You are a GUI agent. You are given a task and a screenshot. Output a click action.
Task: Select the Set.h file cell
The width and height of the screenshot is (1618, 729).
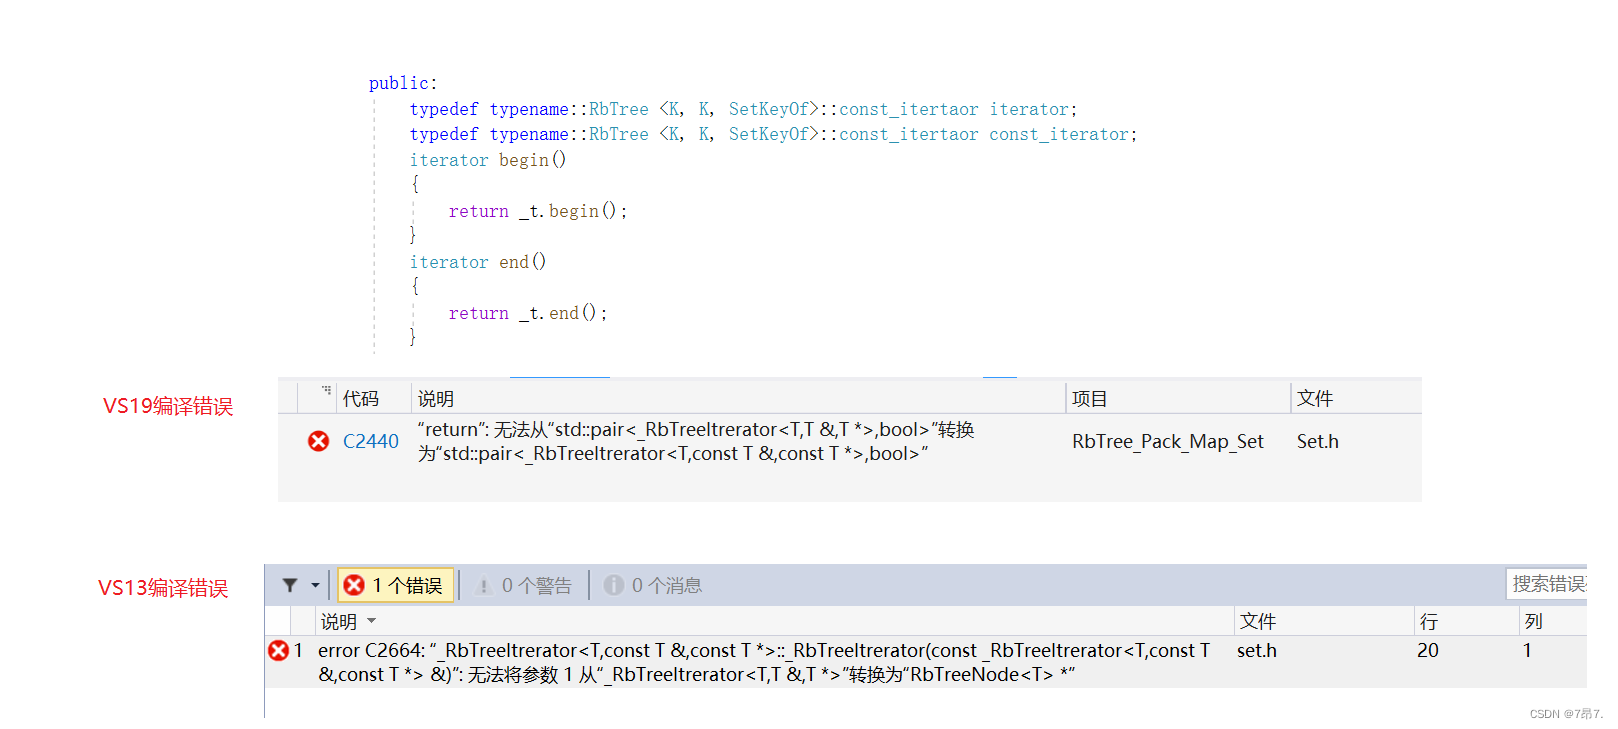1317,441
